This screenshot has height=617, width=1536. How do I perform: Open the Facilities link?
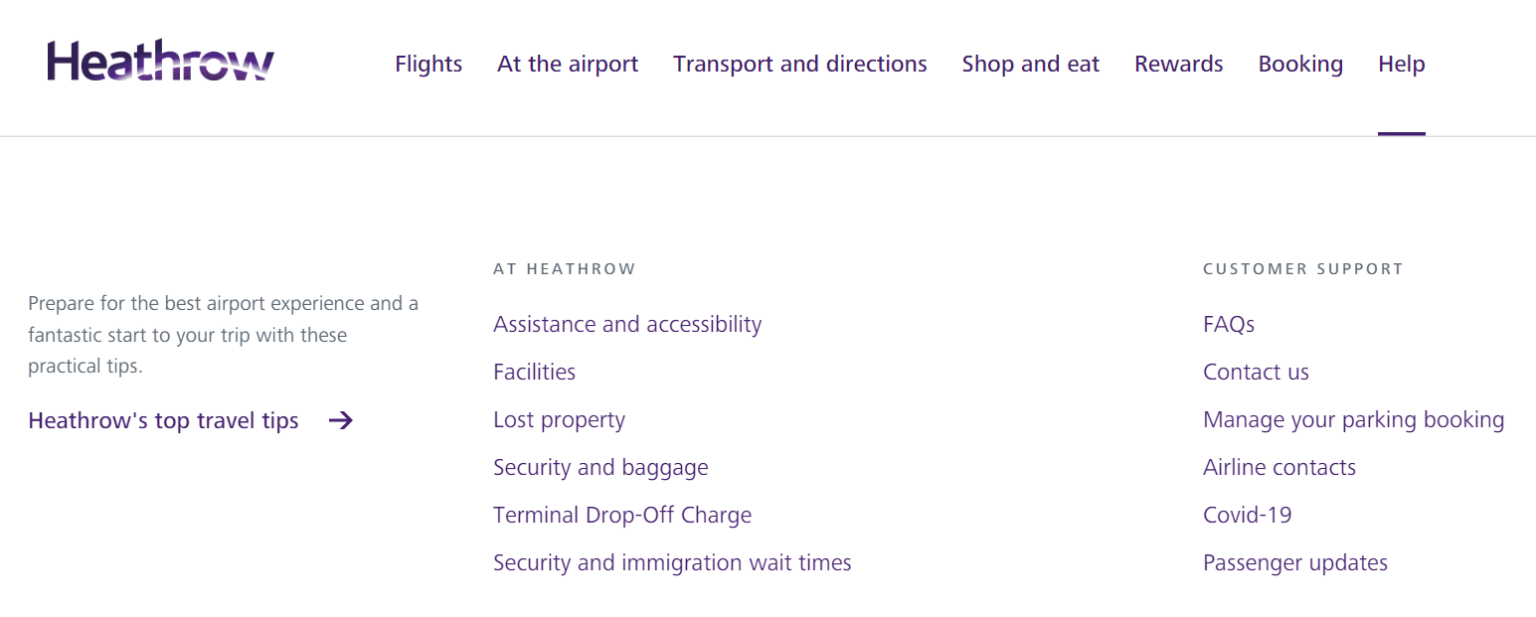coord(534,372)
